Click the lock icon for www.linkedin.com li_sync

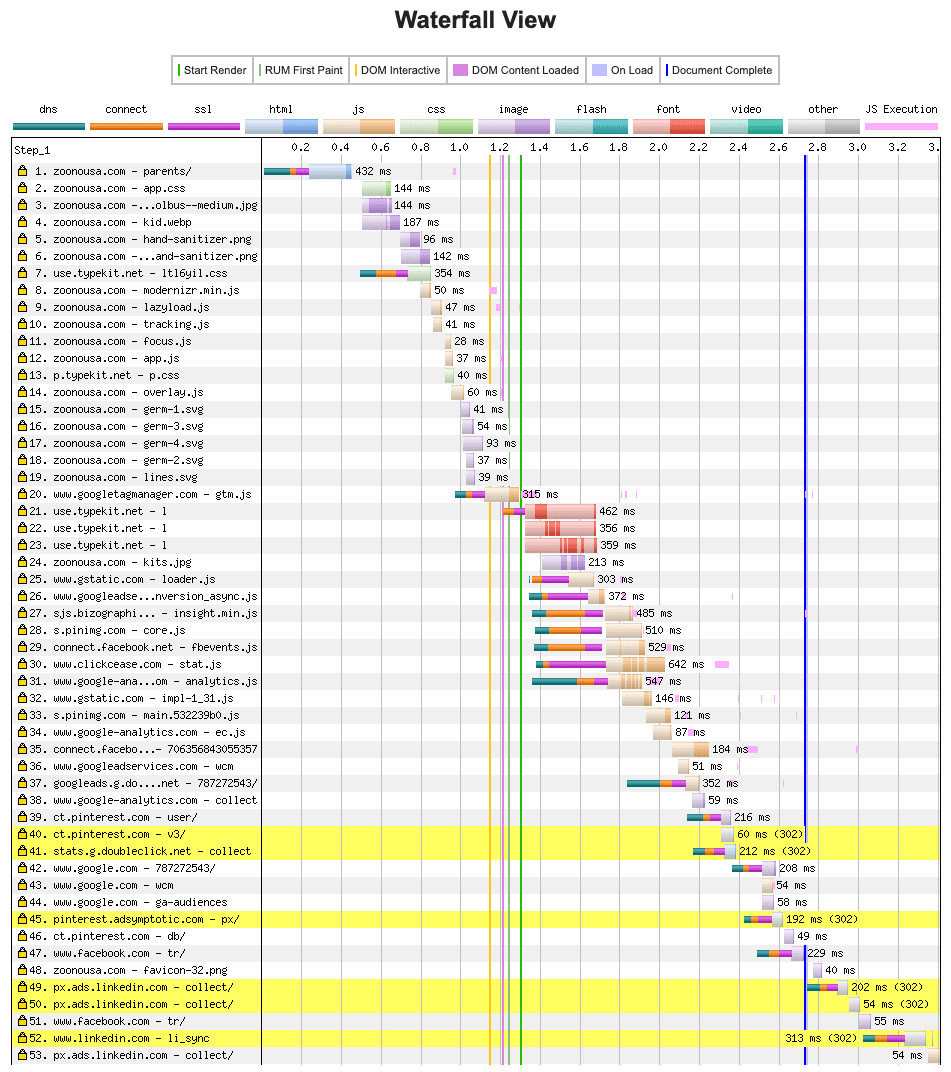pyautogui.click(x=23, y=1038)
